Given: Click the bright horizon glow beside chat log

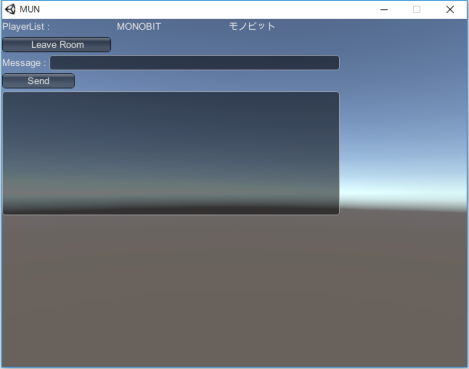Looking at the screenshot, I should pos(403,190).
